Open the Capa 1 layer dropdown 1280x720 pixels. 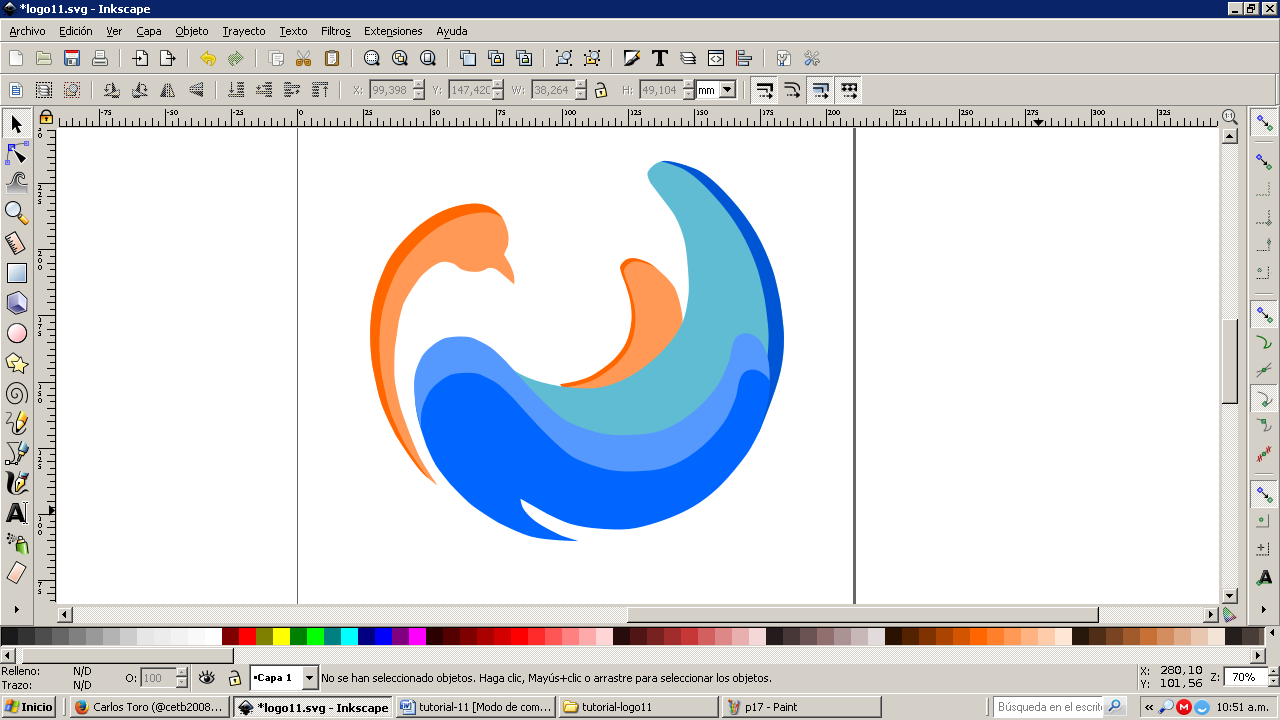coord(309,678)
